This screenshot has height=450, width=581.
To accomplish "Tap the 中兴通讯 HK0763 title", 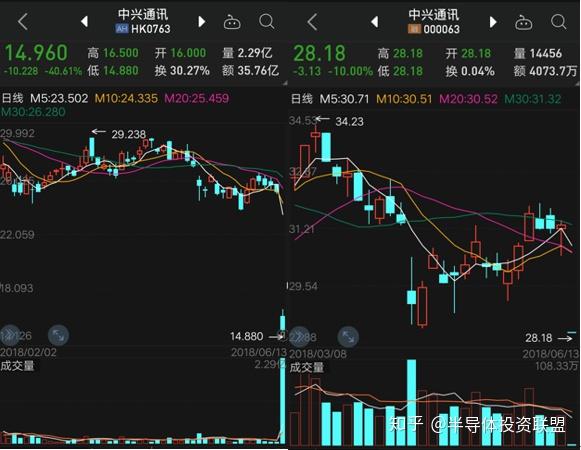I will [x=143, y=21].
